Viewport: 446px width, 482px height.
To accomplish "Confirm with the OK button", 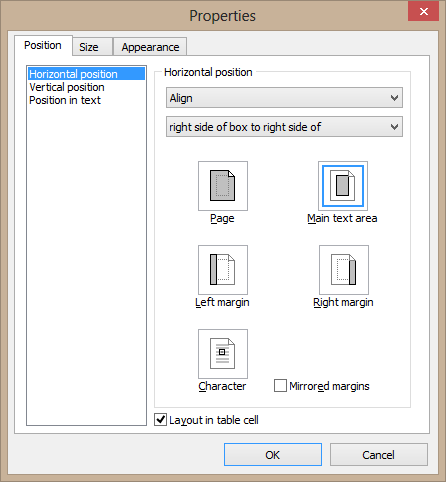I will click(x=273, y=455).
